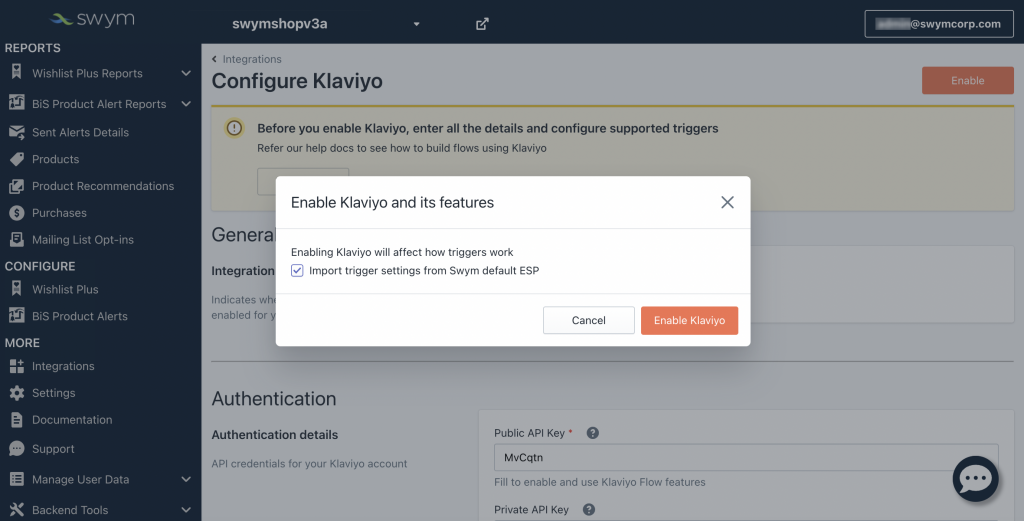The width and height of the screenshot is (1024, 521).
Task: Click 'Enabling Klaviyo will affect how triggers work'
Action: point(402,252)
